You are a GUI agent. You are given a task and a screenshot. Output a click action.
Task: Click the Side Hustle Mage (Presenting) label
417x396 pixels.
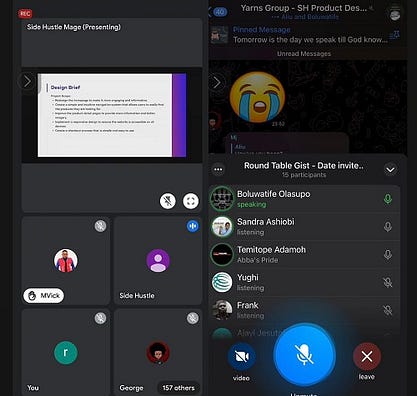click(74, 27)
